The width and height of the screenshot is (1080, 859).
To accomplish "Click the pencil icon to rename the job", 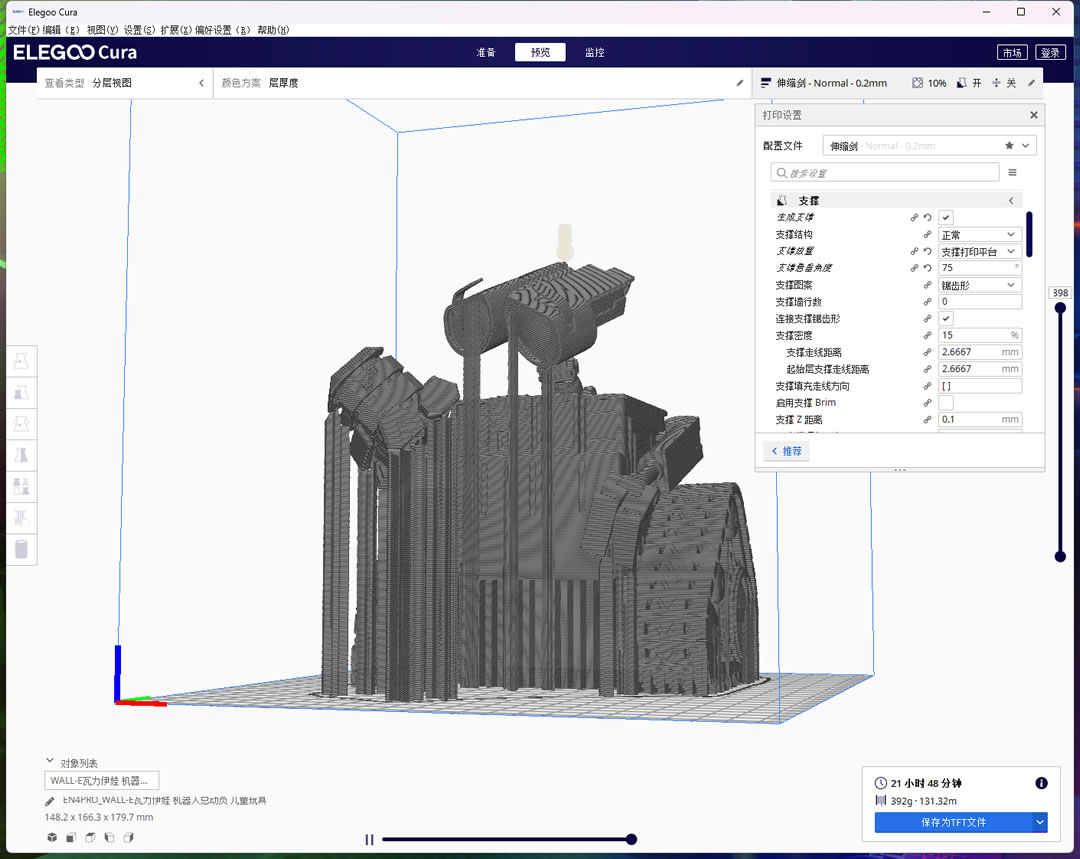I will pyautogui.click(x=50, y=801).
